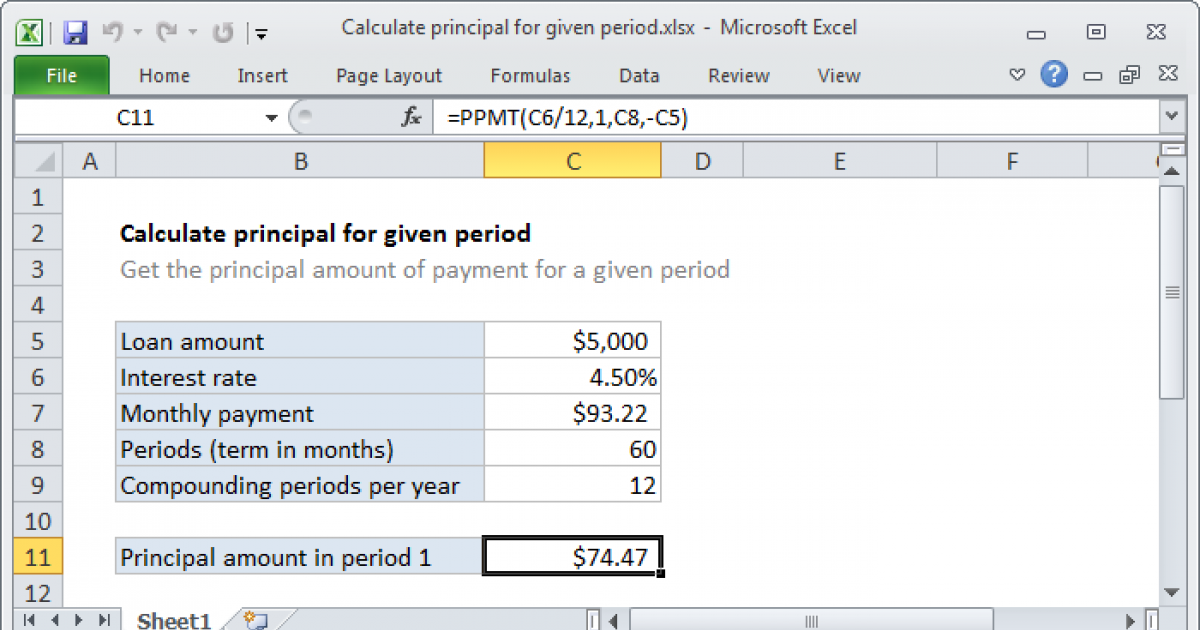Click the Undo arrow icon
Viewport: 1200px width, 630px height.
pyautogui.click(x=112, y=32)
